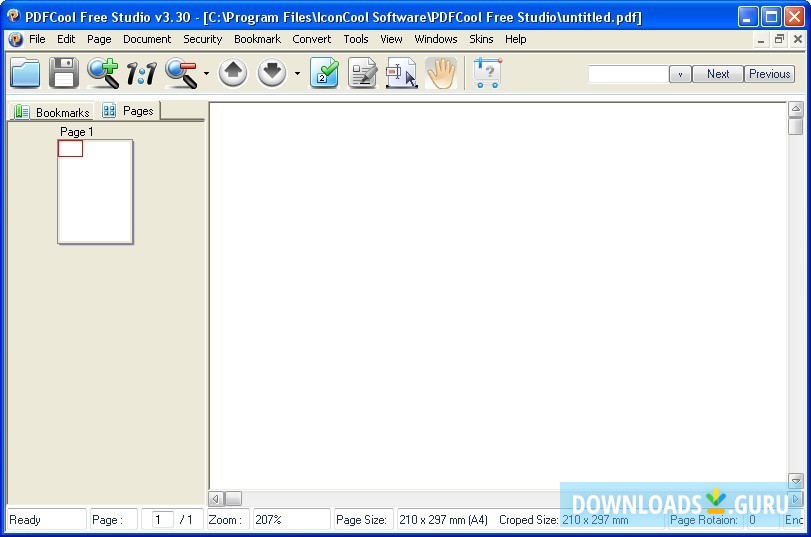Image resolution: width=811 pixels, height=537 pixels.
Task: Open the Page menu
Action: pos(99,39)
